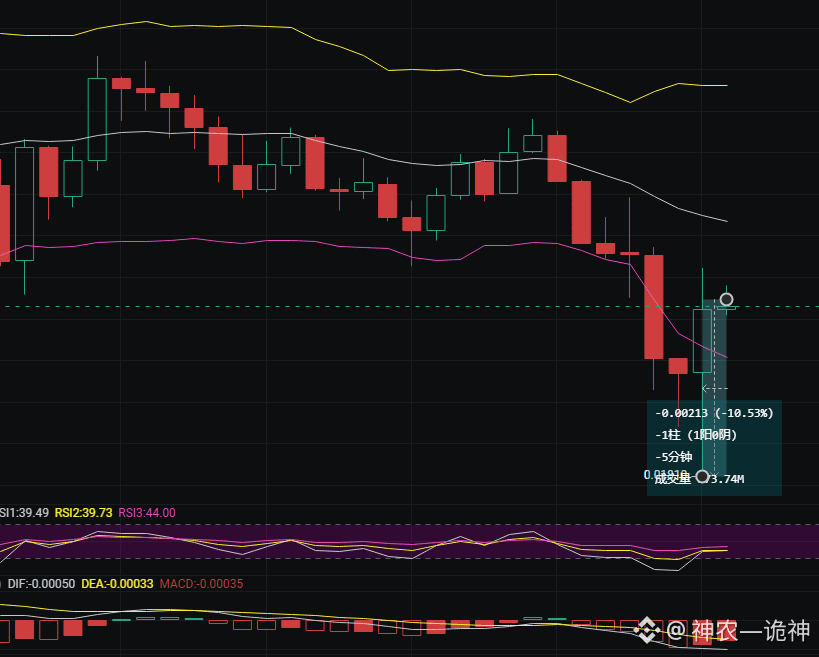Click the -5分钟 duration line
The height and width of the screenshot is (657, 819).
coord(674,457)
